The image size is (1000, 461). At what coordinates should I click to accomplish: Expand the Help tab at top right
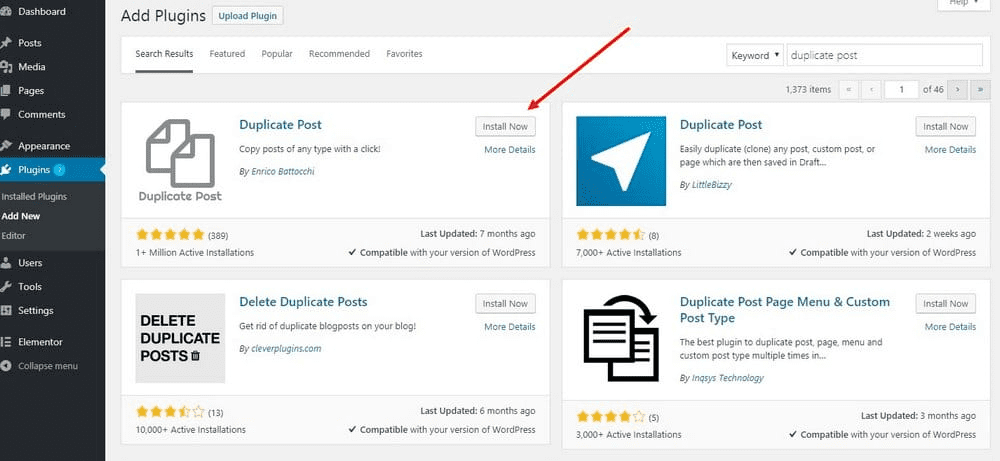[966, 3]
